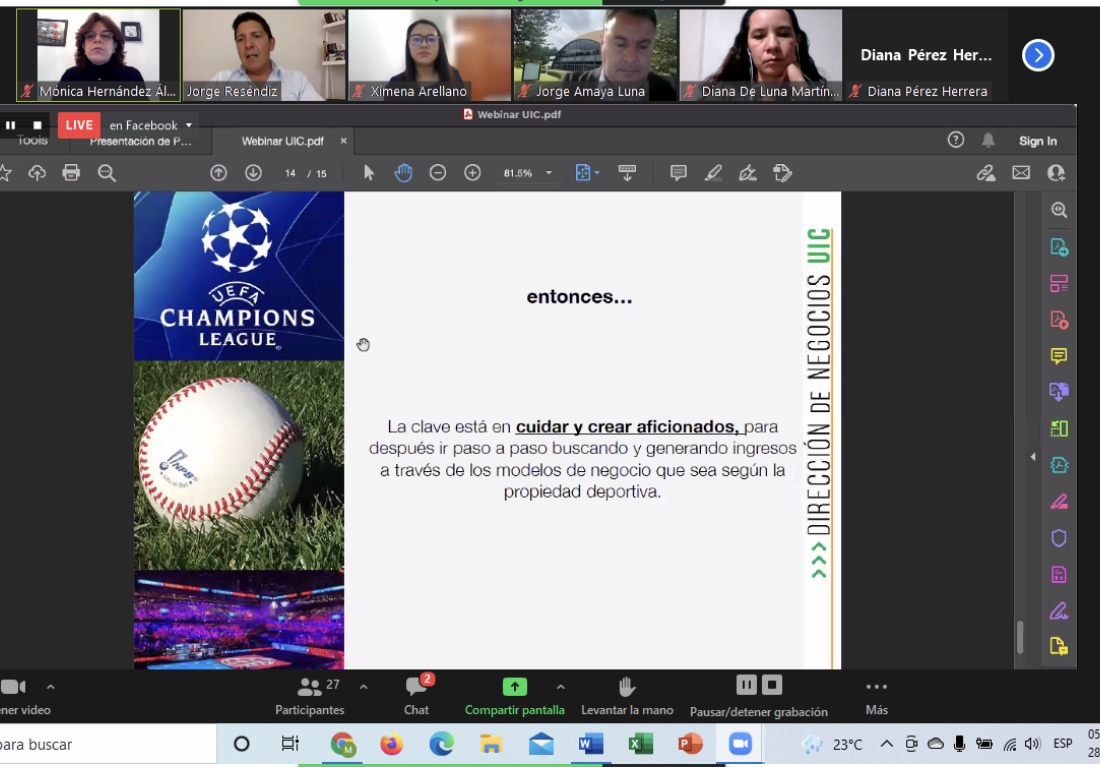Go to next page with down arrow
Screen dimensions: 1100x767
click(253, 173)
